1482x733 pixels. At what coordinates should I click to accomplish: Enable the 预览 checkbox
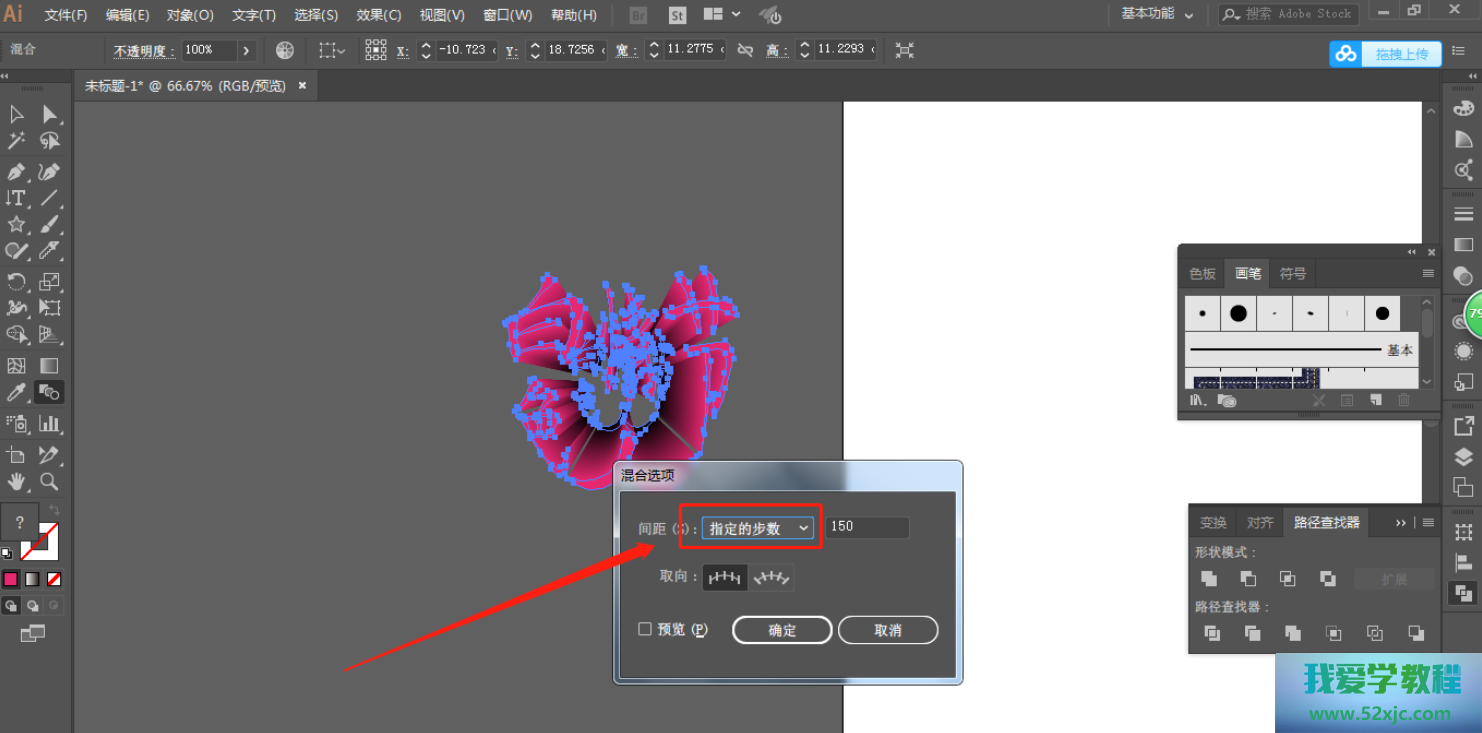pos(645,629)
